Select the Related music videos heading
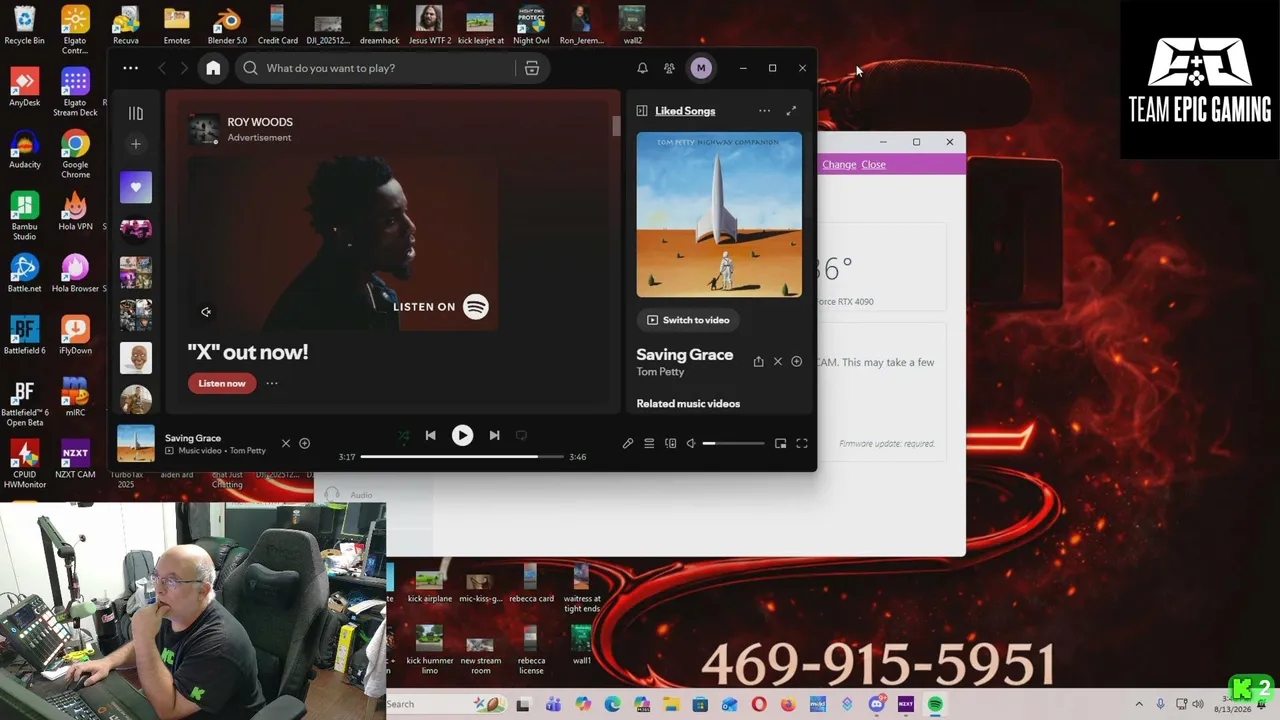 point(688,404)
